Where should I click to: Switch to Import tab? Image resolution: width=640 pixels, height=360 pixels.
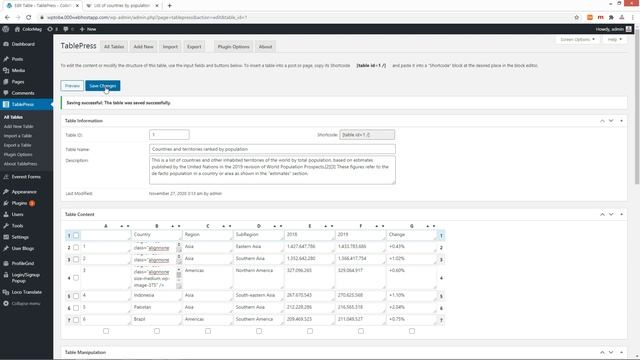pos(170,47)
